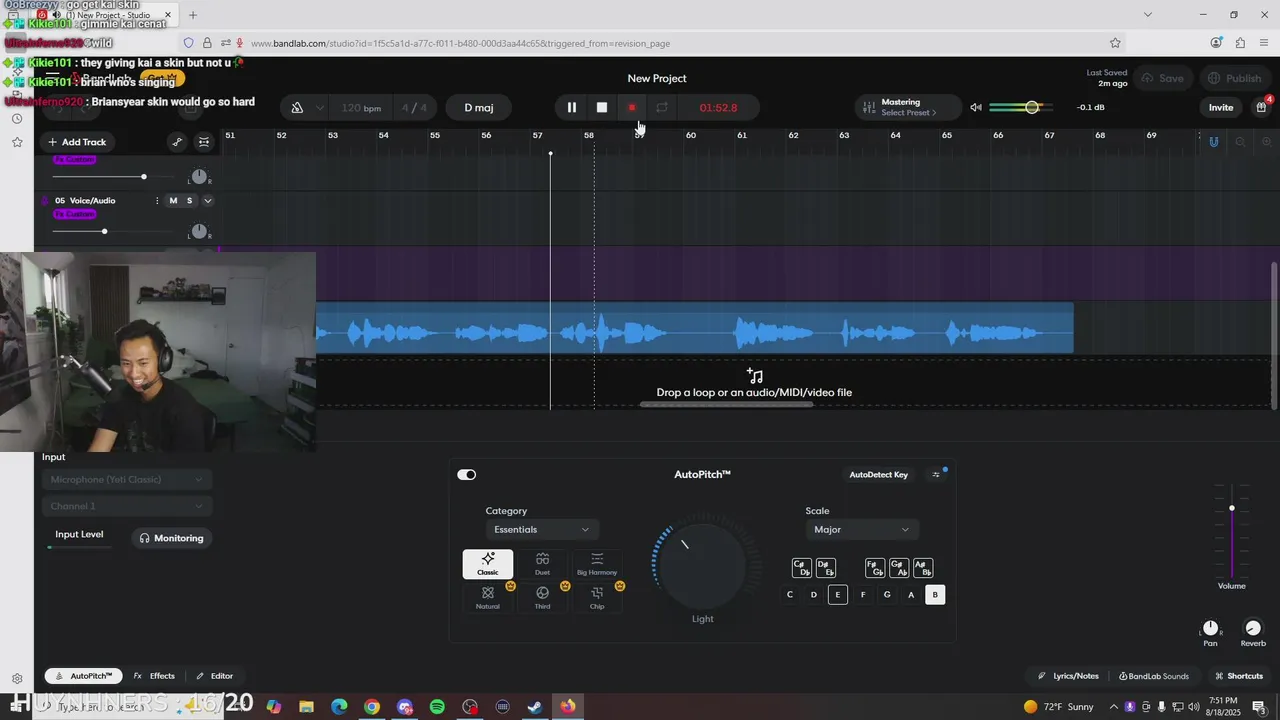Change the D maj key selector
This screenshot has width=1280, height=720.
click(x=479, y=108)
